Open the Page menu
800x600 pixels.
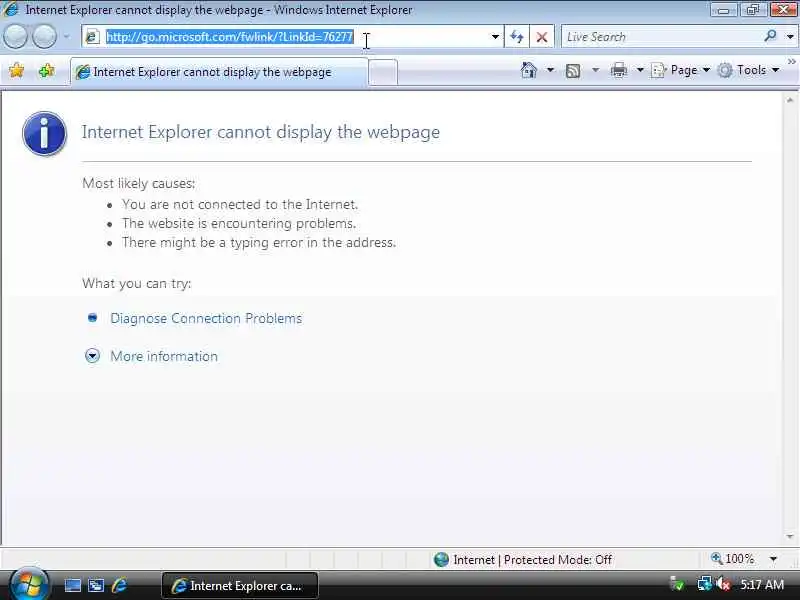tap(681, 70)
